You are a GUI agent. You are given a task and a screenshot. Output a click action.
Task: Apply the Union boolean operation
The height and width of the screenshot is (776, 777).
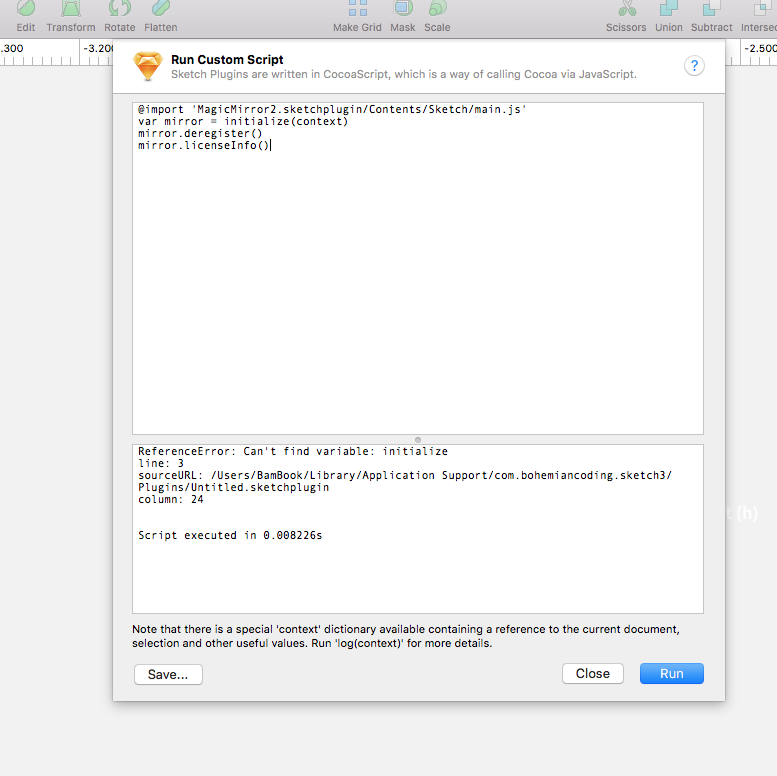[668, 16]
